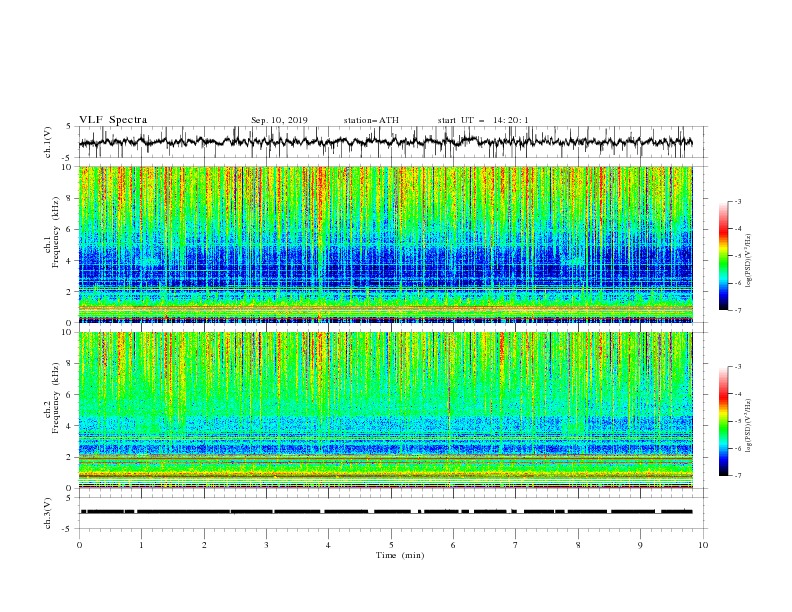Image resolution: width=792 pixels, height=612 pixels.
Task: Click the ch.1 color bar log(PSD) label
Action: tap(749, 261)
